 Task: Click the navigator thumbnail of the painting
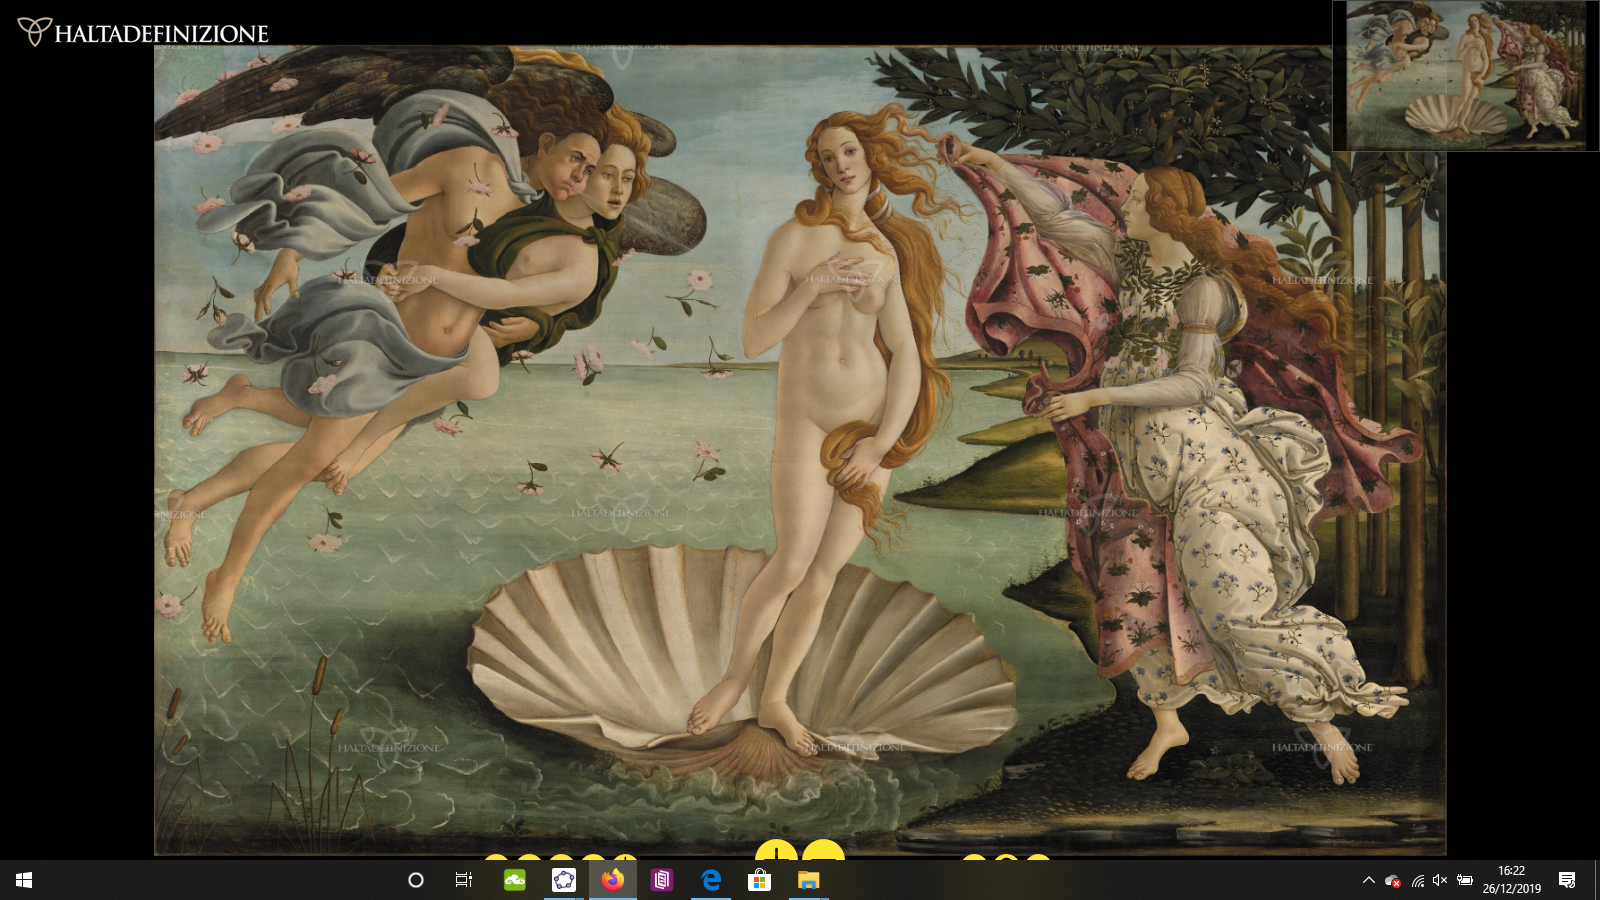coord(1465,75)
